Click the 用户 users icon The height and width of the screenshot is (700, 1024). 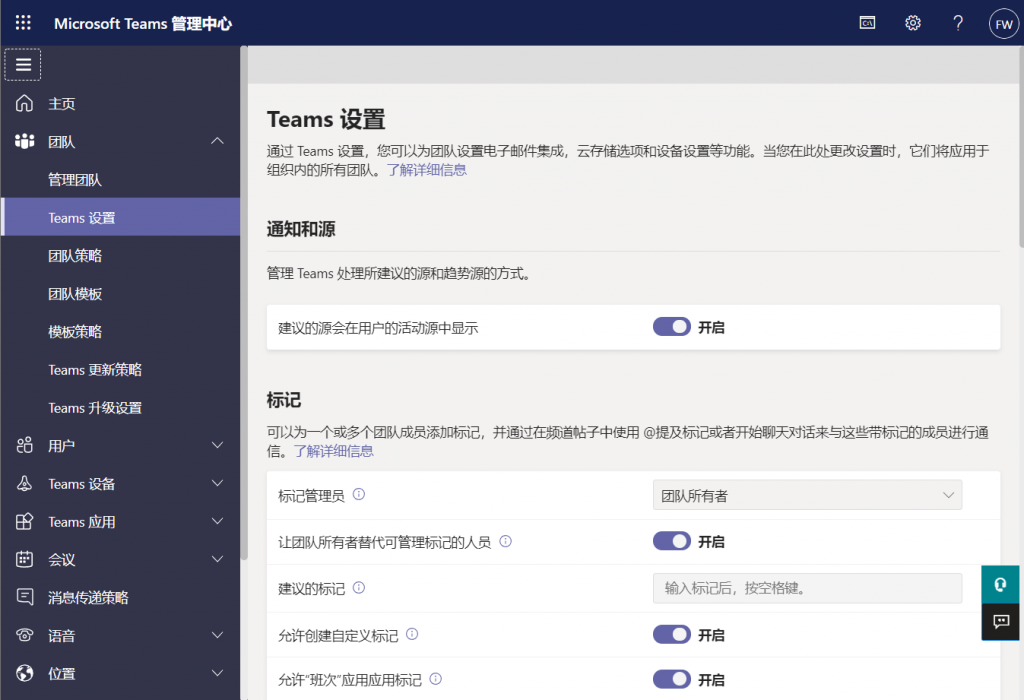[x=24, y=445]
